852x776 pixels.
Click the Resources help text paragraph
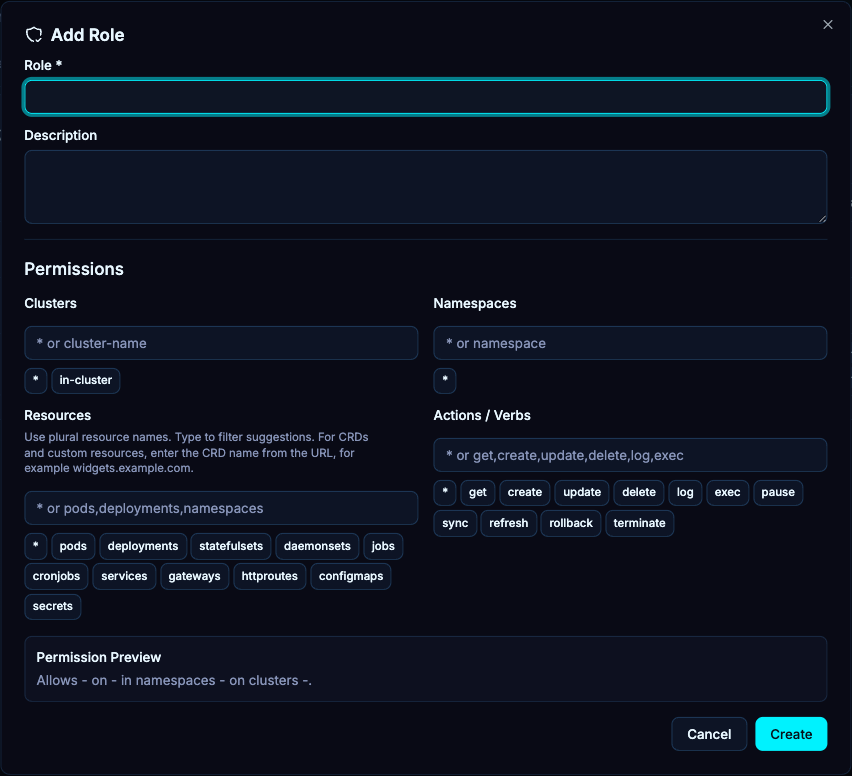(x=196, y=453)
